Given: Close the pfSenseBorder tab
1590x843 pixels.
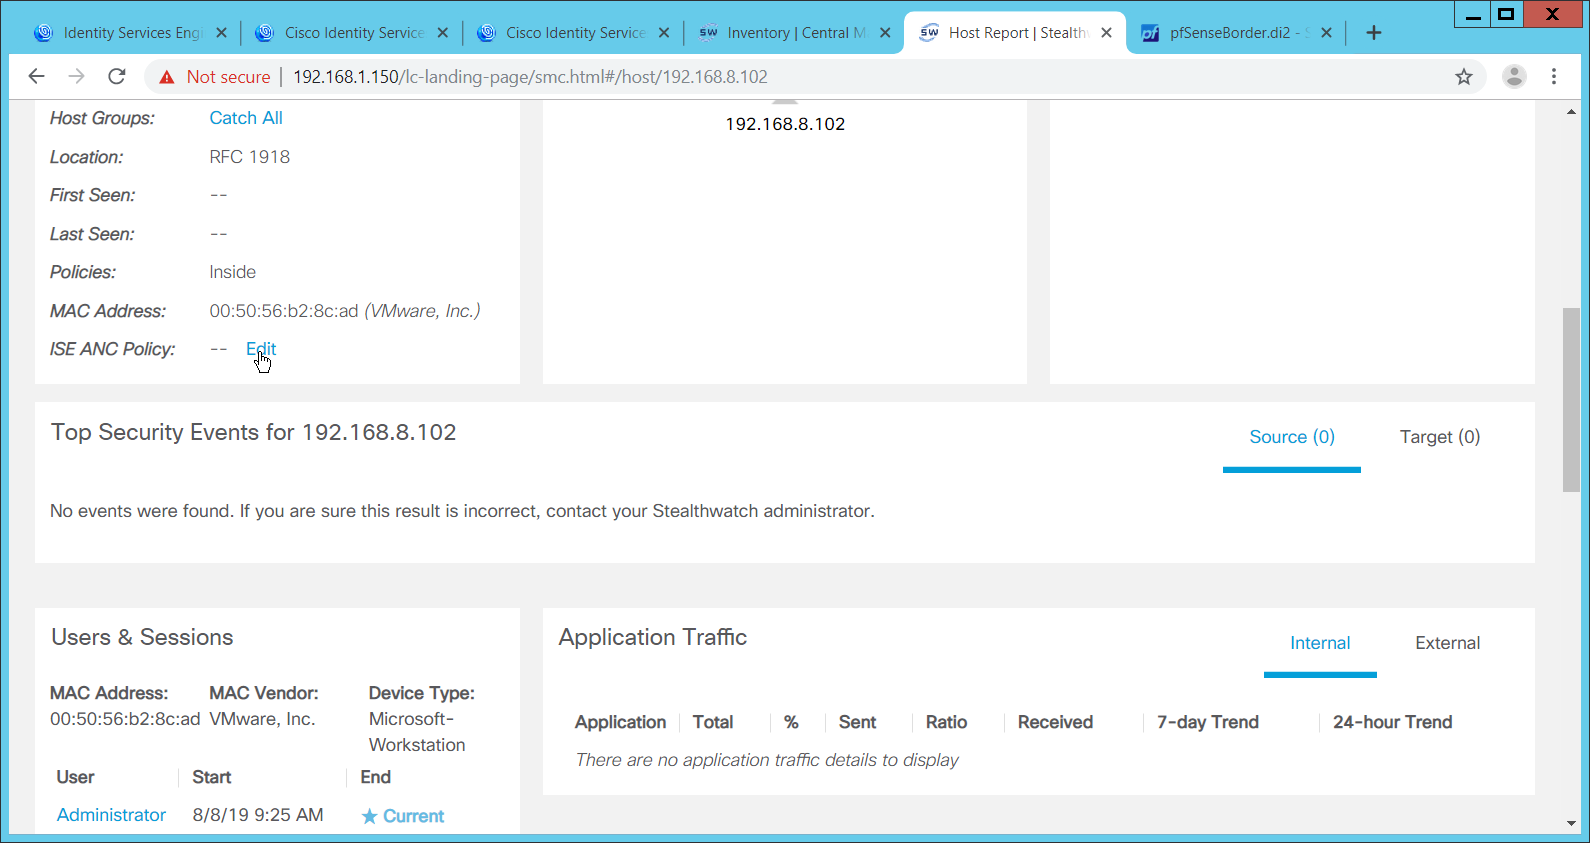Looking at the screenshot, I should (1326, 33).
